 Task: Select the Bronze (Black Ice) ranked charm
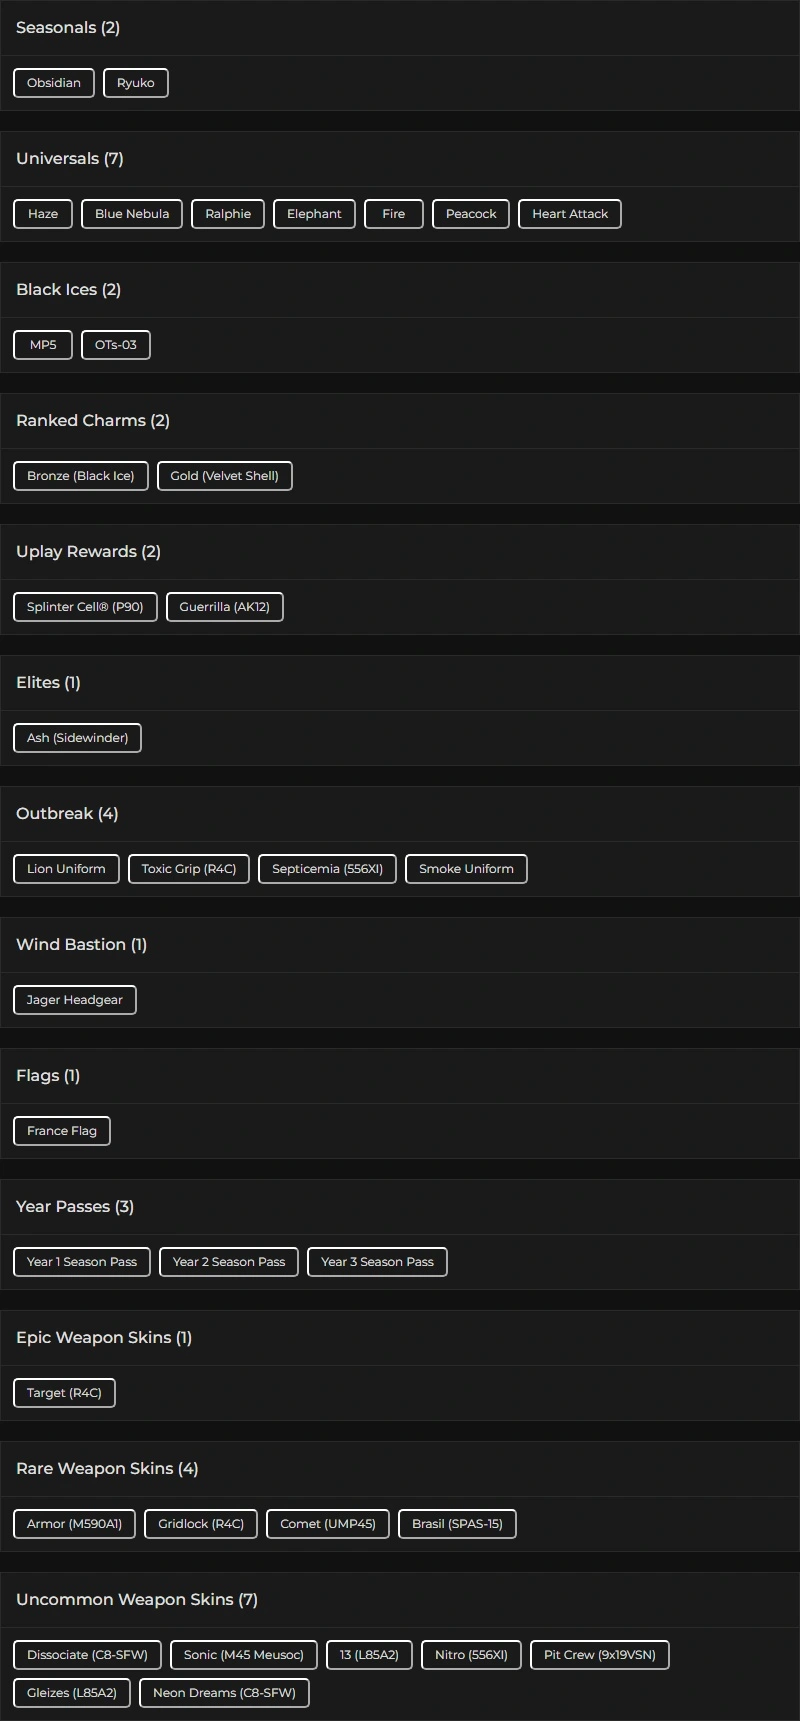pyautogui.click(x=81, y=476)
